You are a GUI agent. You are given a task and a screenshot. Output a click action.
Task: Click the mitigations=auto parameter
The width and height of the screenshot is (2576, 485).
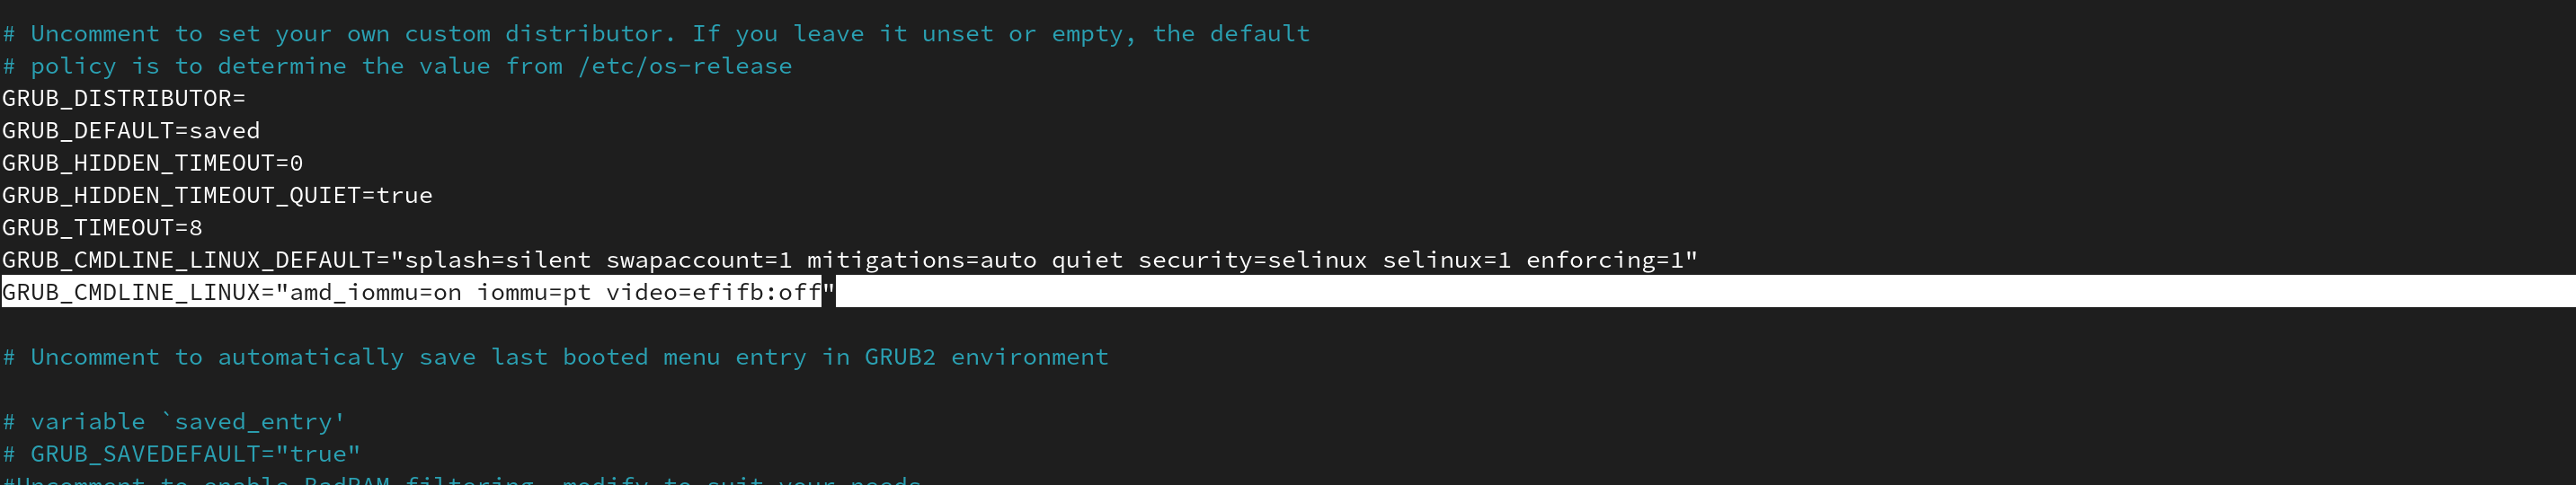click(x=921, y=260)
